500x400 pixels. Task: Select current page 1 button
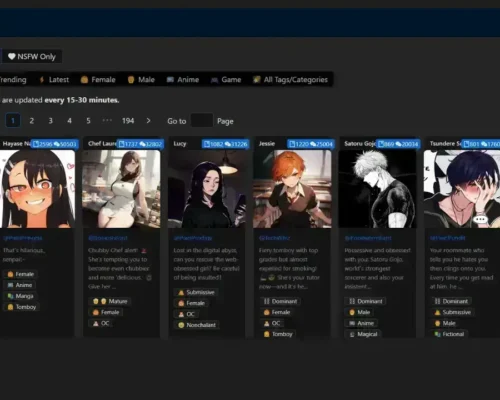pos(13,121)
